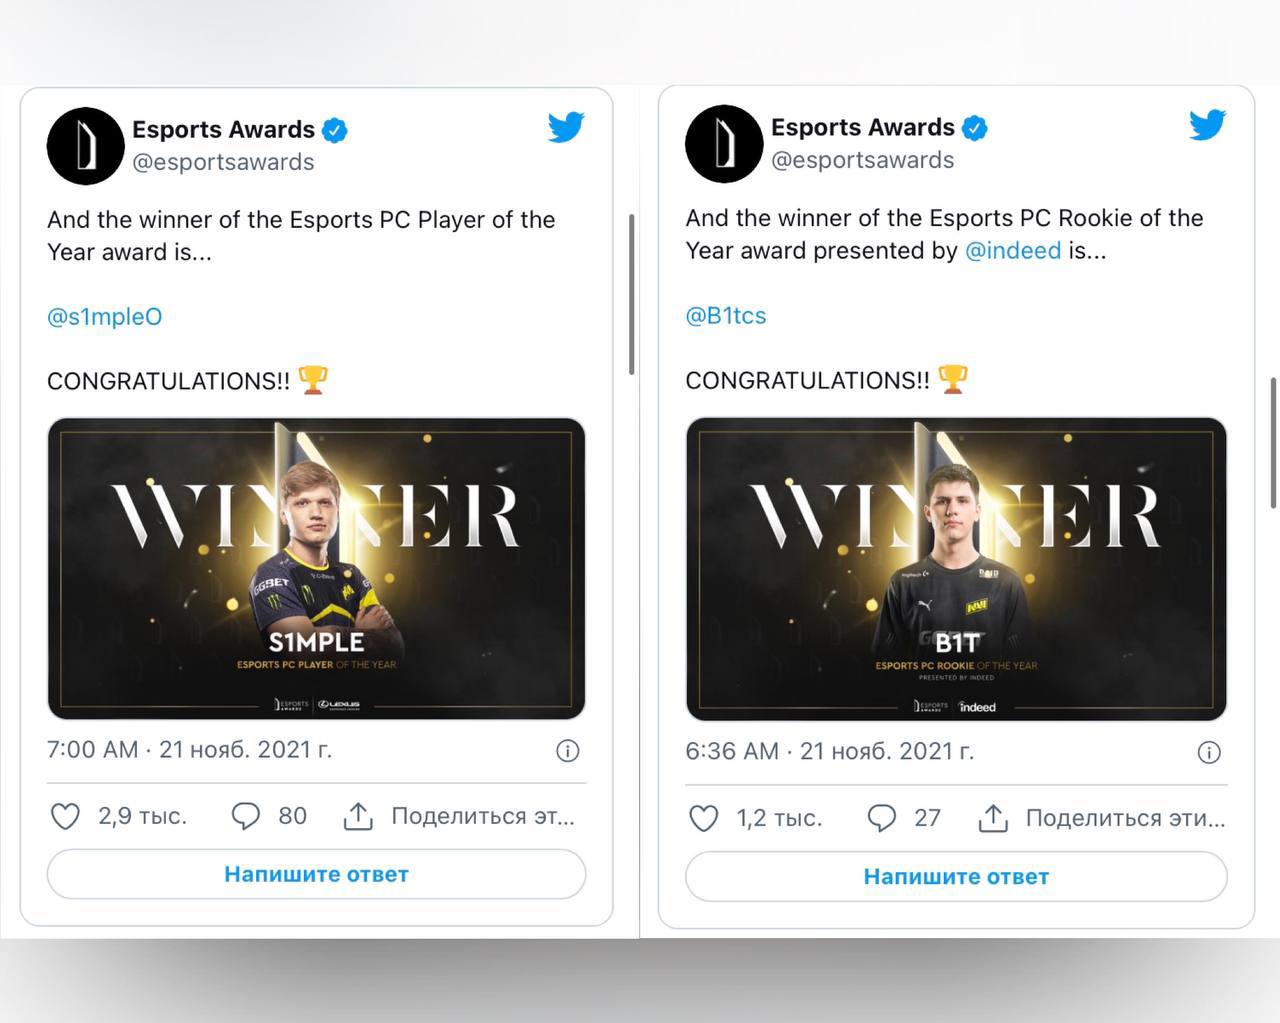The height and width of the screenshot is (1023, 1280).
Task: Open the @s1mpleO mention link
Action: coord(104,317)
